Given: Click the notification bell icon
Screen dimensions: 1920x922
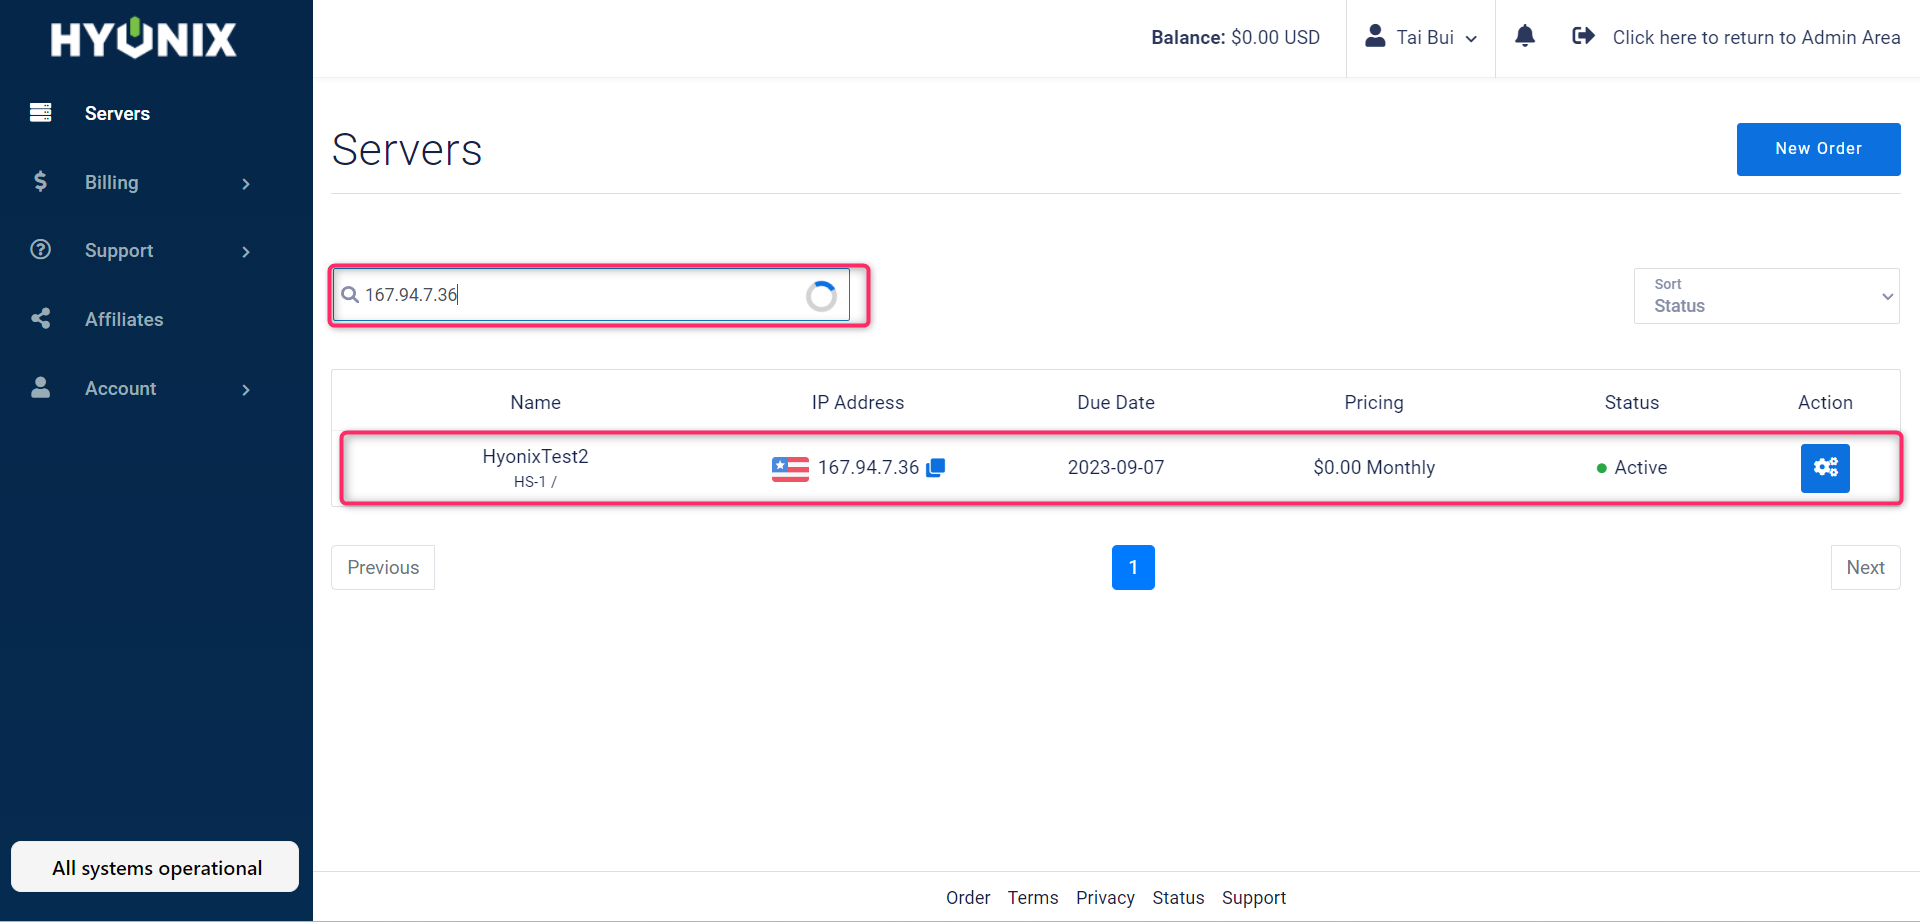Looking at the screenshot, I should coord(1525,36).
